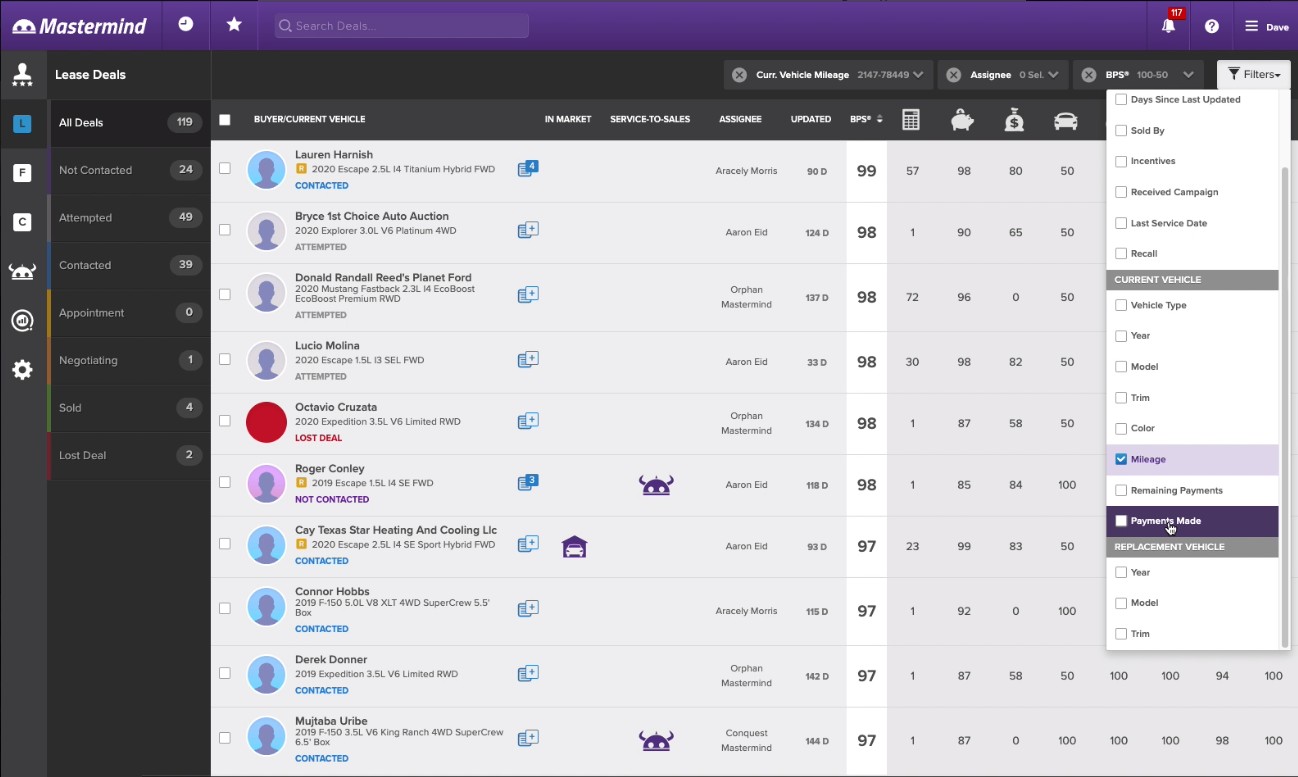Open Derek Donner's deal
Image resolution: width=1298 pixels, height=777 pixels.
[330, 660]
